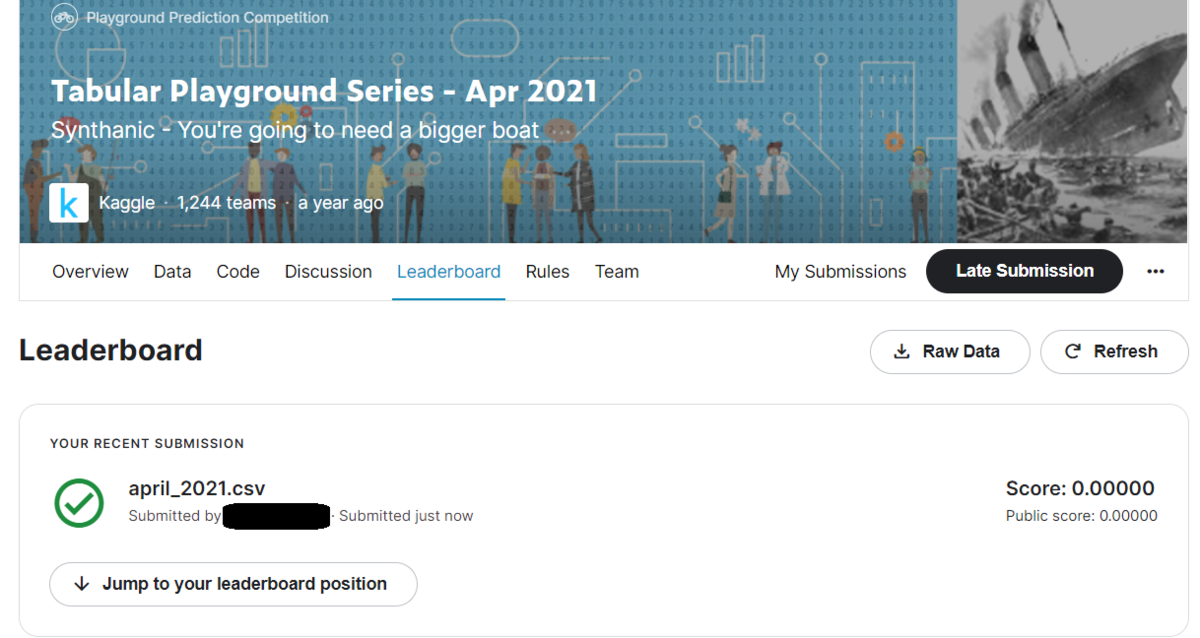1200x638 pixels.
Task: Click the 'Leaderboard' page heading
Action: pos(111,350)
